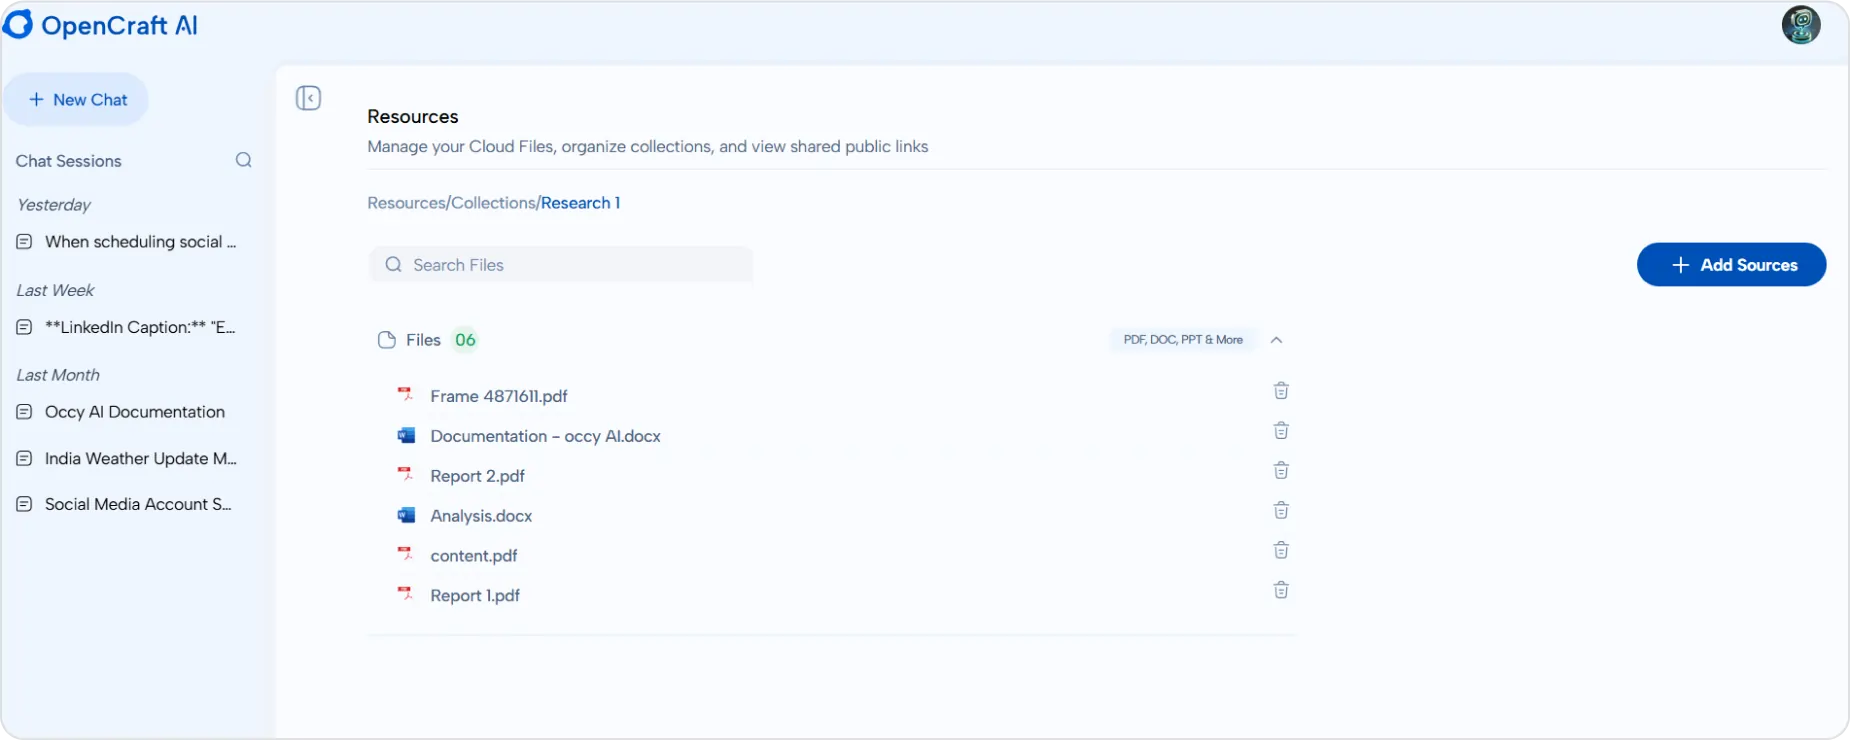Click the Add Sources button

pos(1731,265)
